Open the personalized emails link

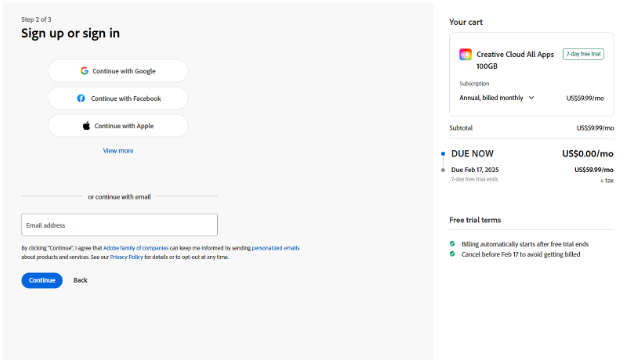click(276, 248)
